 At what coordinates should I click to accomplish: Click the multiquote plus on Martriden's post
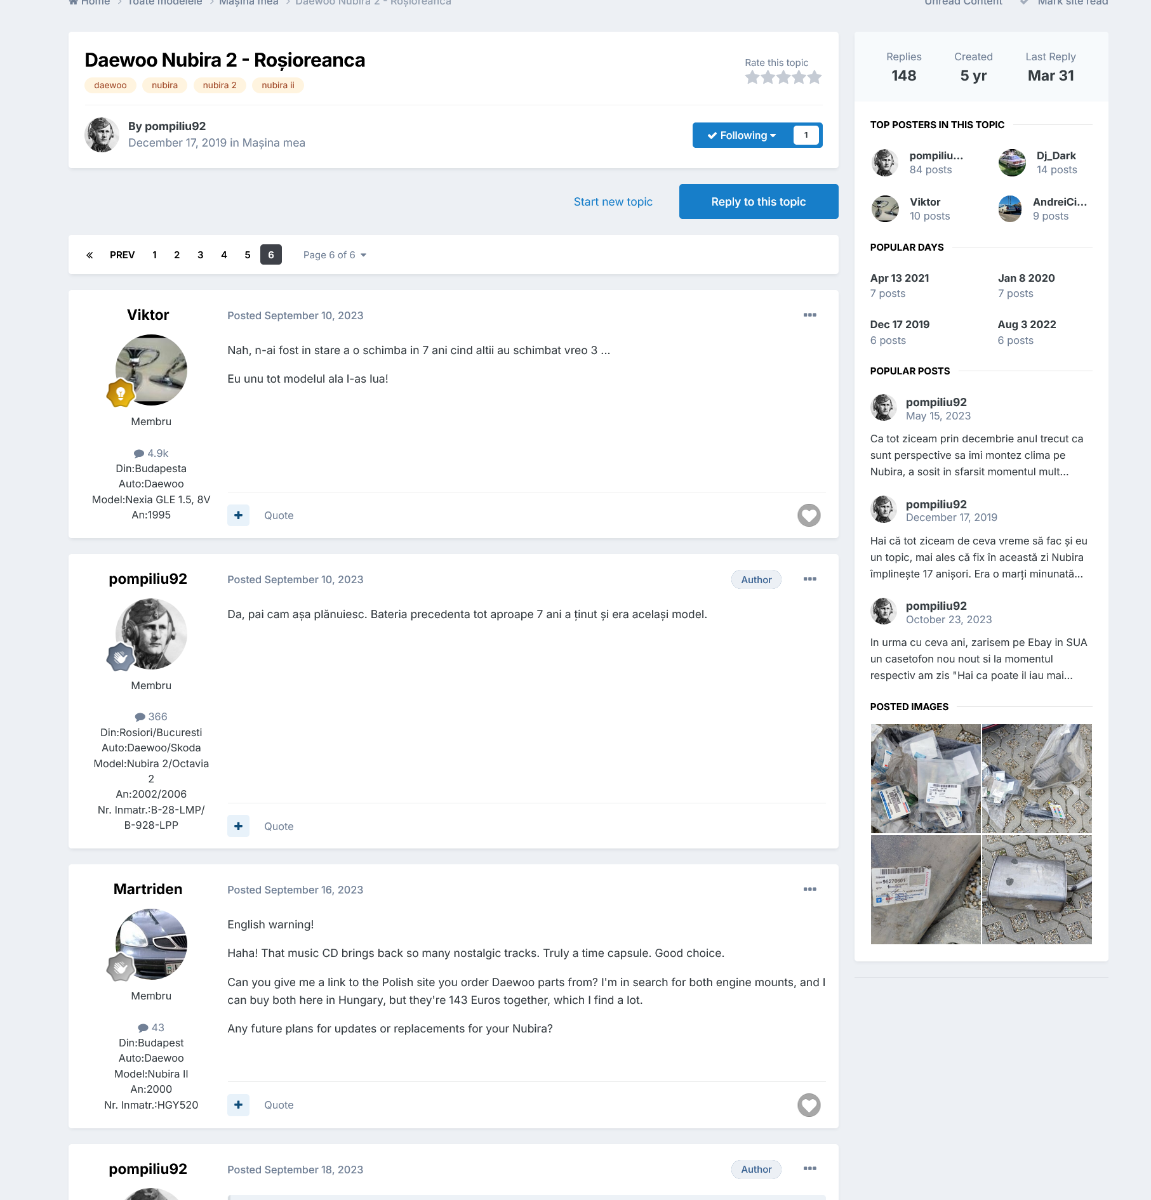pos(238,1105)
